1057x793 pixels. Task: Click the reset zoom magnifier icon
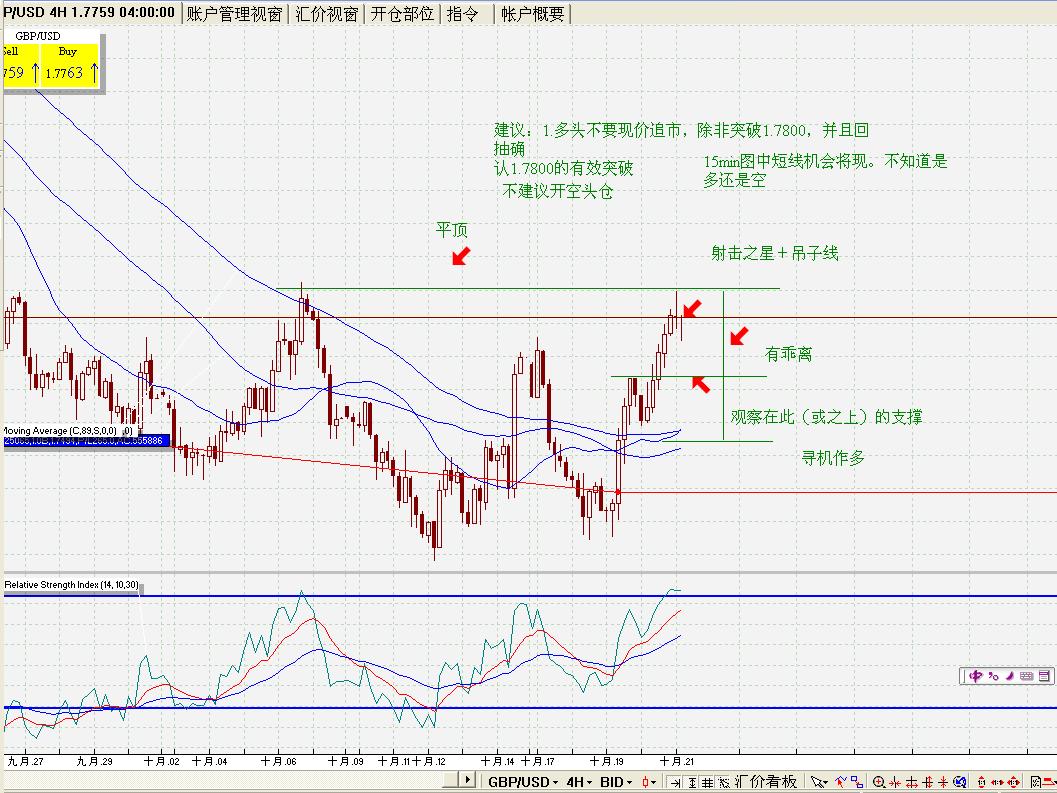[x=960, y=782]
